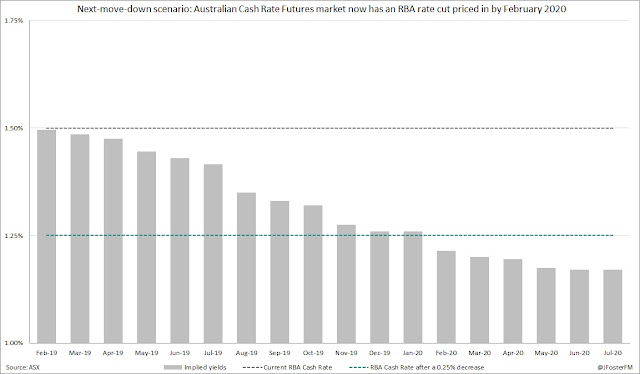Click the black dashed legend line marker
Viewport: 640px width, 374px height.
click(252, 367)
